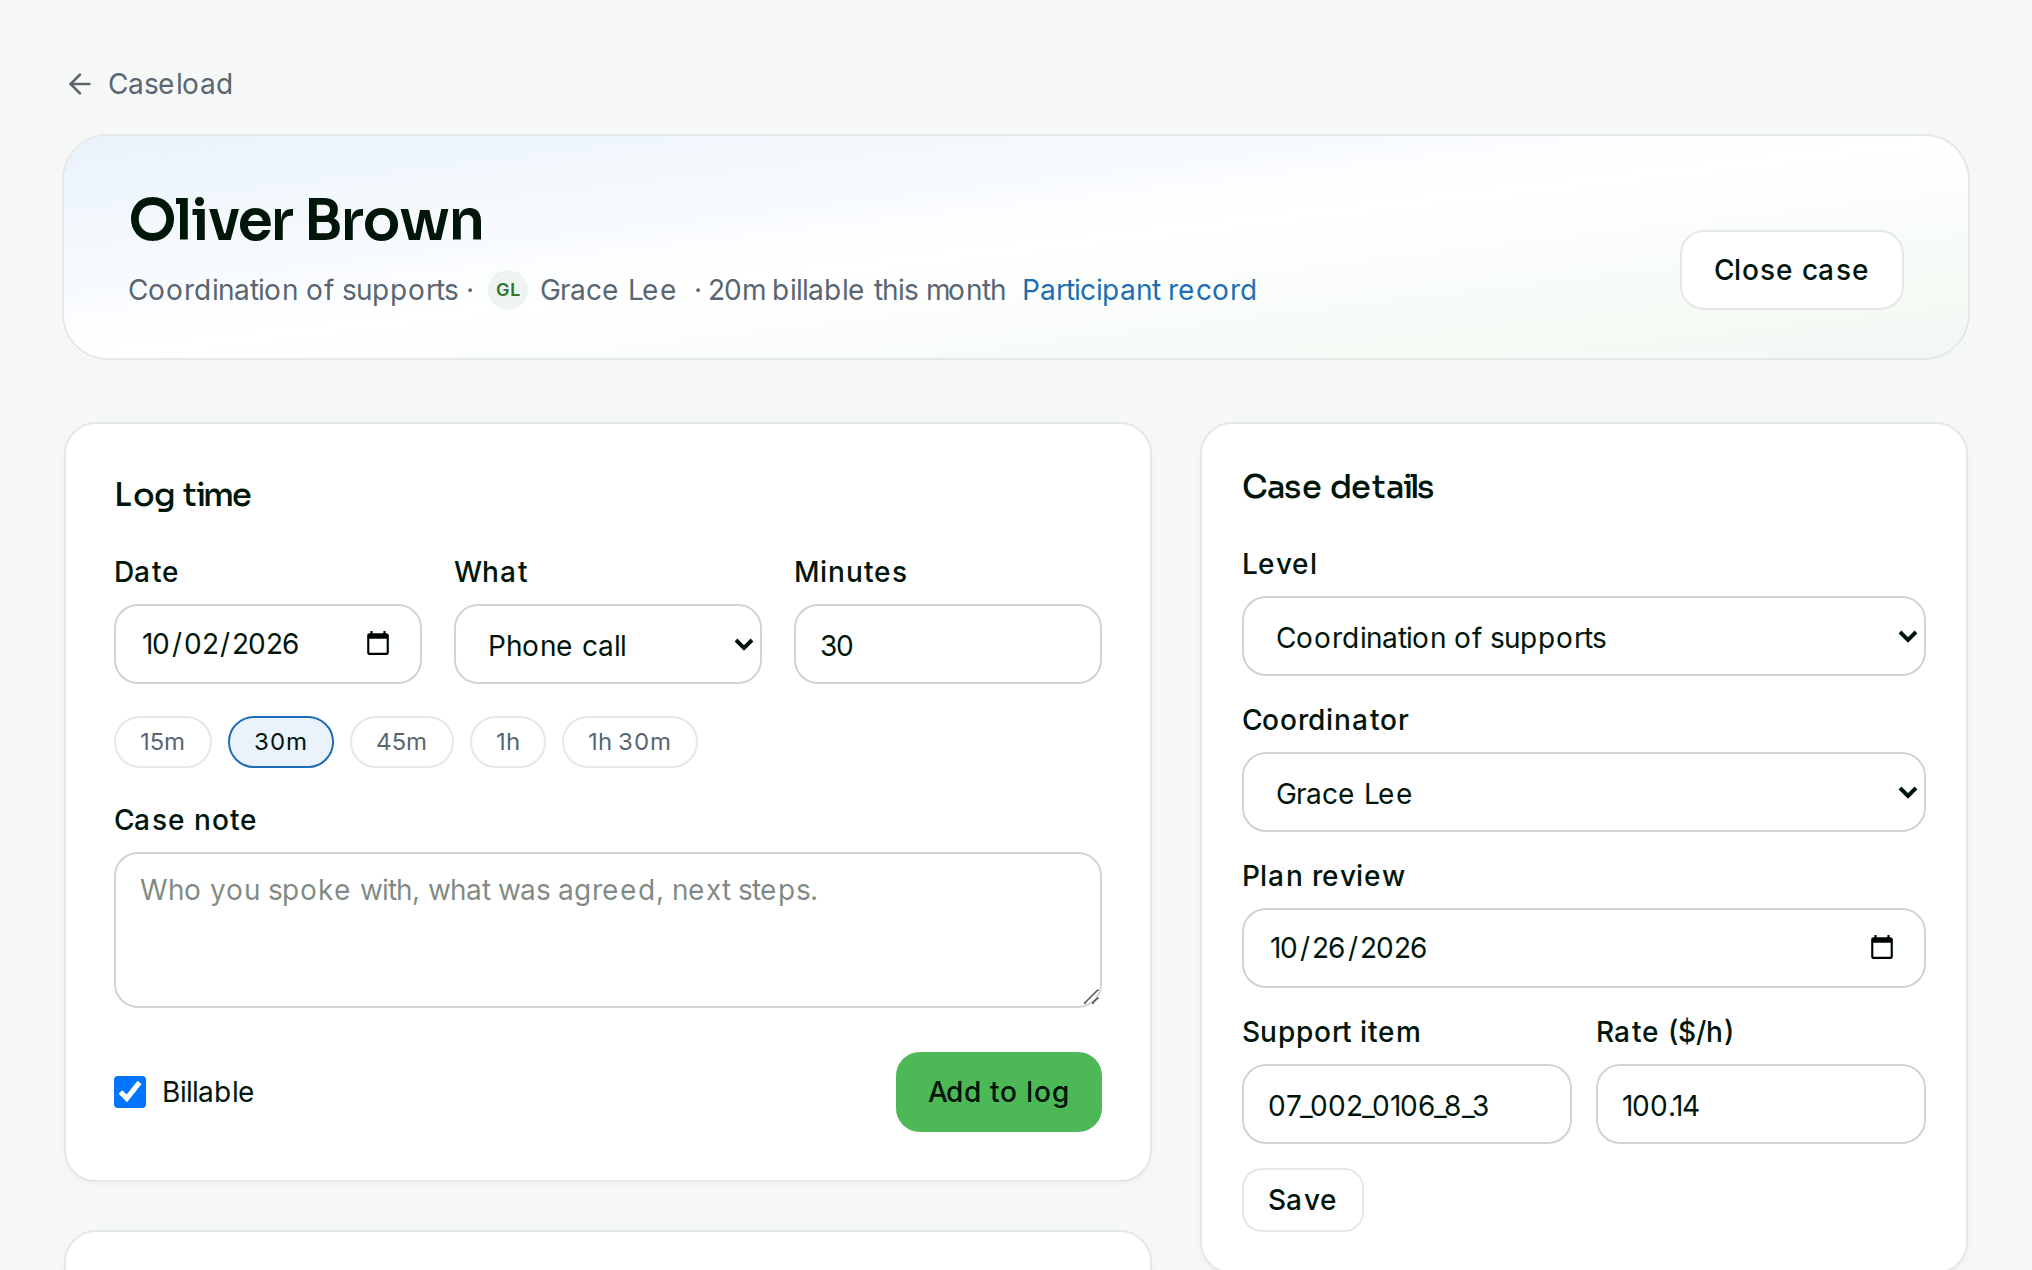
Task: Expand the Level dropdown
Action: [x=1583, y=636]
